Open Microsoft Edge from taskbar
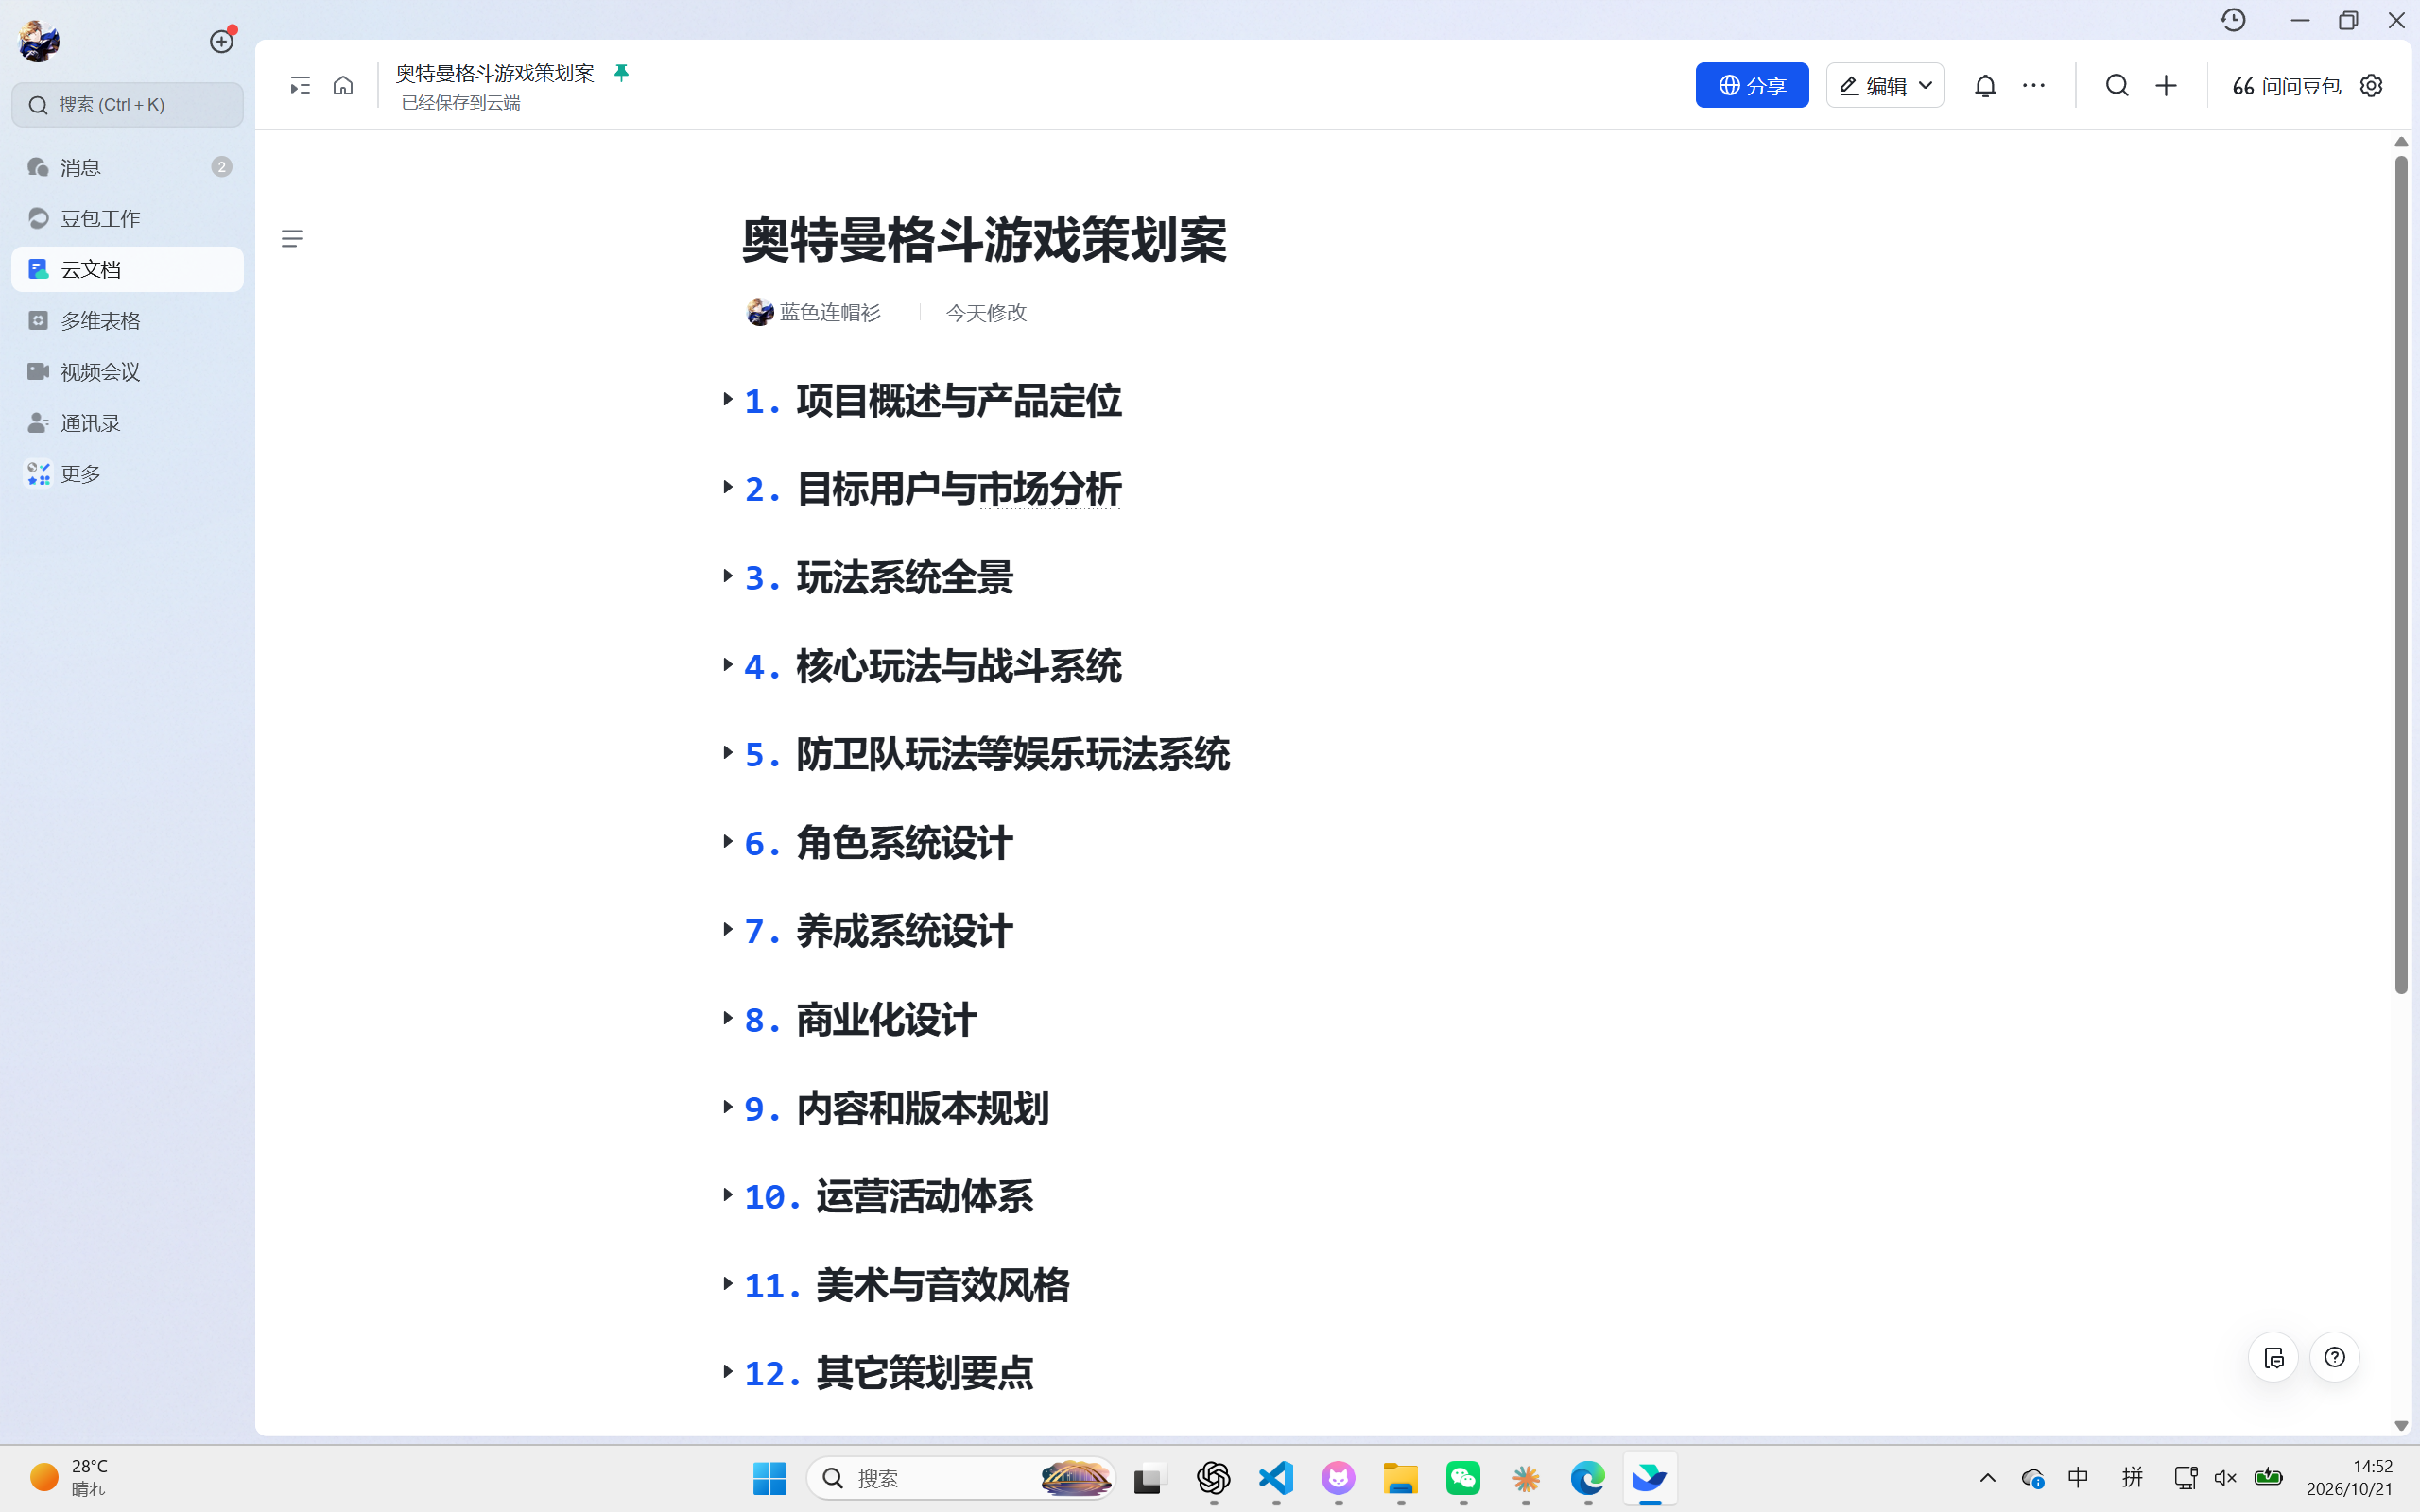 1587,1478
